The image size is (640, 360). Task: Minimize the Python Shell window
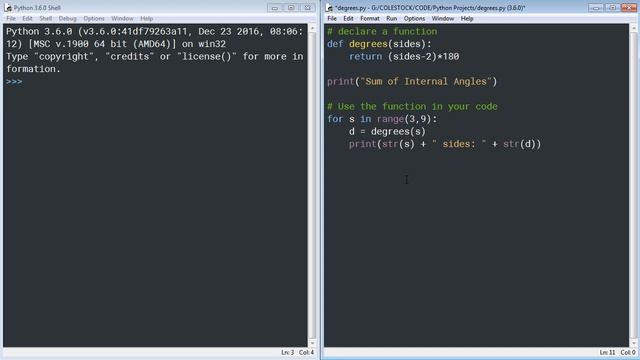pyautogui.click(x=275, y=7)
